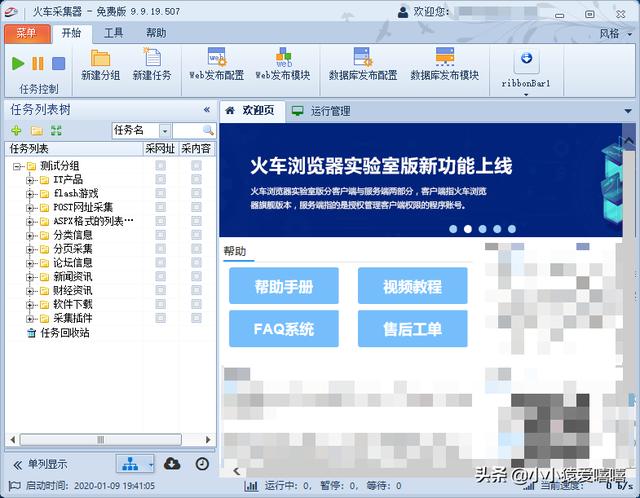The image size is (640, 498).
Task: Click the application logo icon in title bar
Action: coord(11,12)
